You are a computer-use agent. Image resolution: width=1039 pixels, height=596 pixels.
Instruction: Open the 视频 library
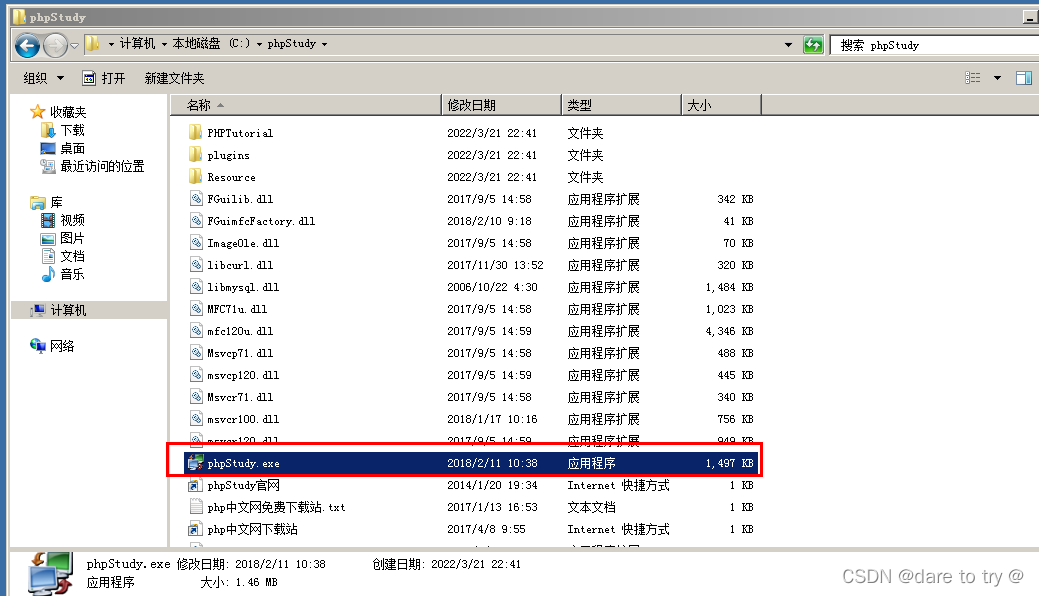coord(72,220)
